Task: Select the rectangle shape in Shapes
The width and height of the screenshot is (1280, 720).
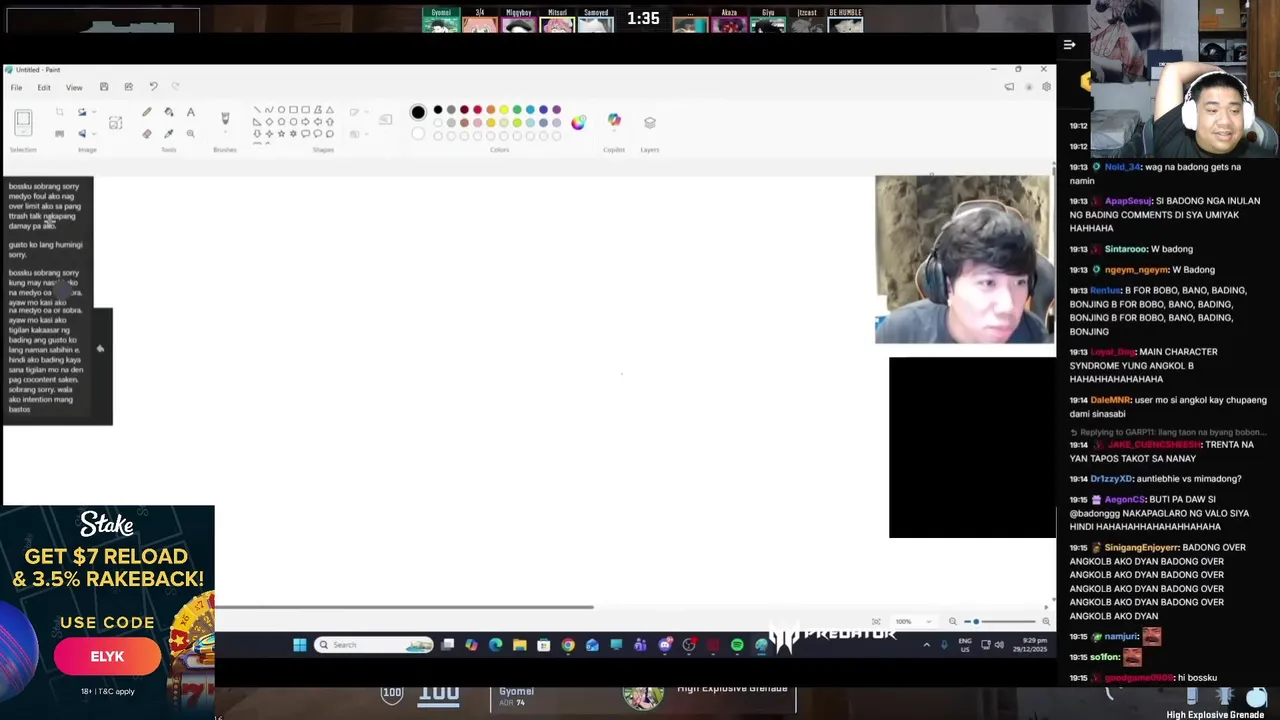Action: 293,110
